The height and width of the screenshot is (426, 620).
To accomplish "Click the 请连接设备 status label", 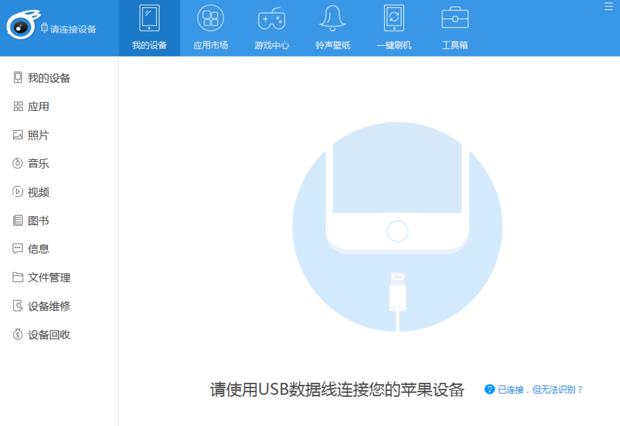I will [73, 29].
